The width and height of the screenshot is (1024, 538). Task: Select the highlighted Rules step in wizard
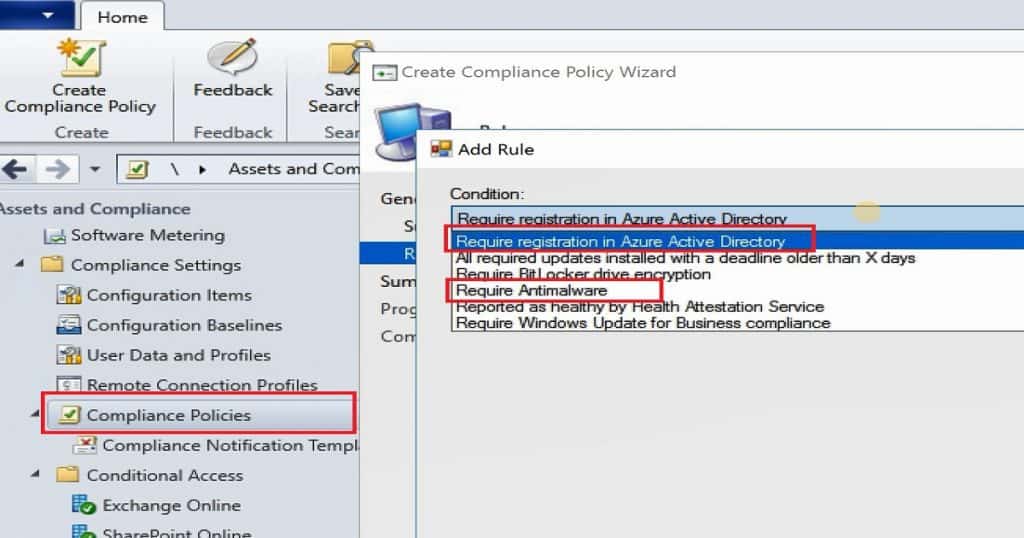pos(388,253)
